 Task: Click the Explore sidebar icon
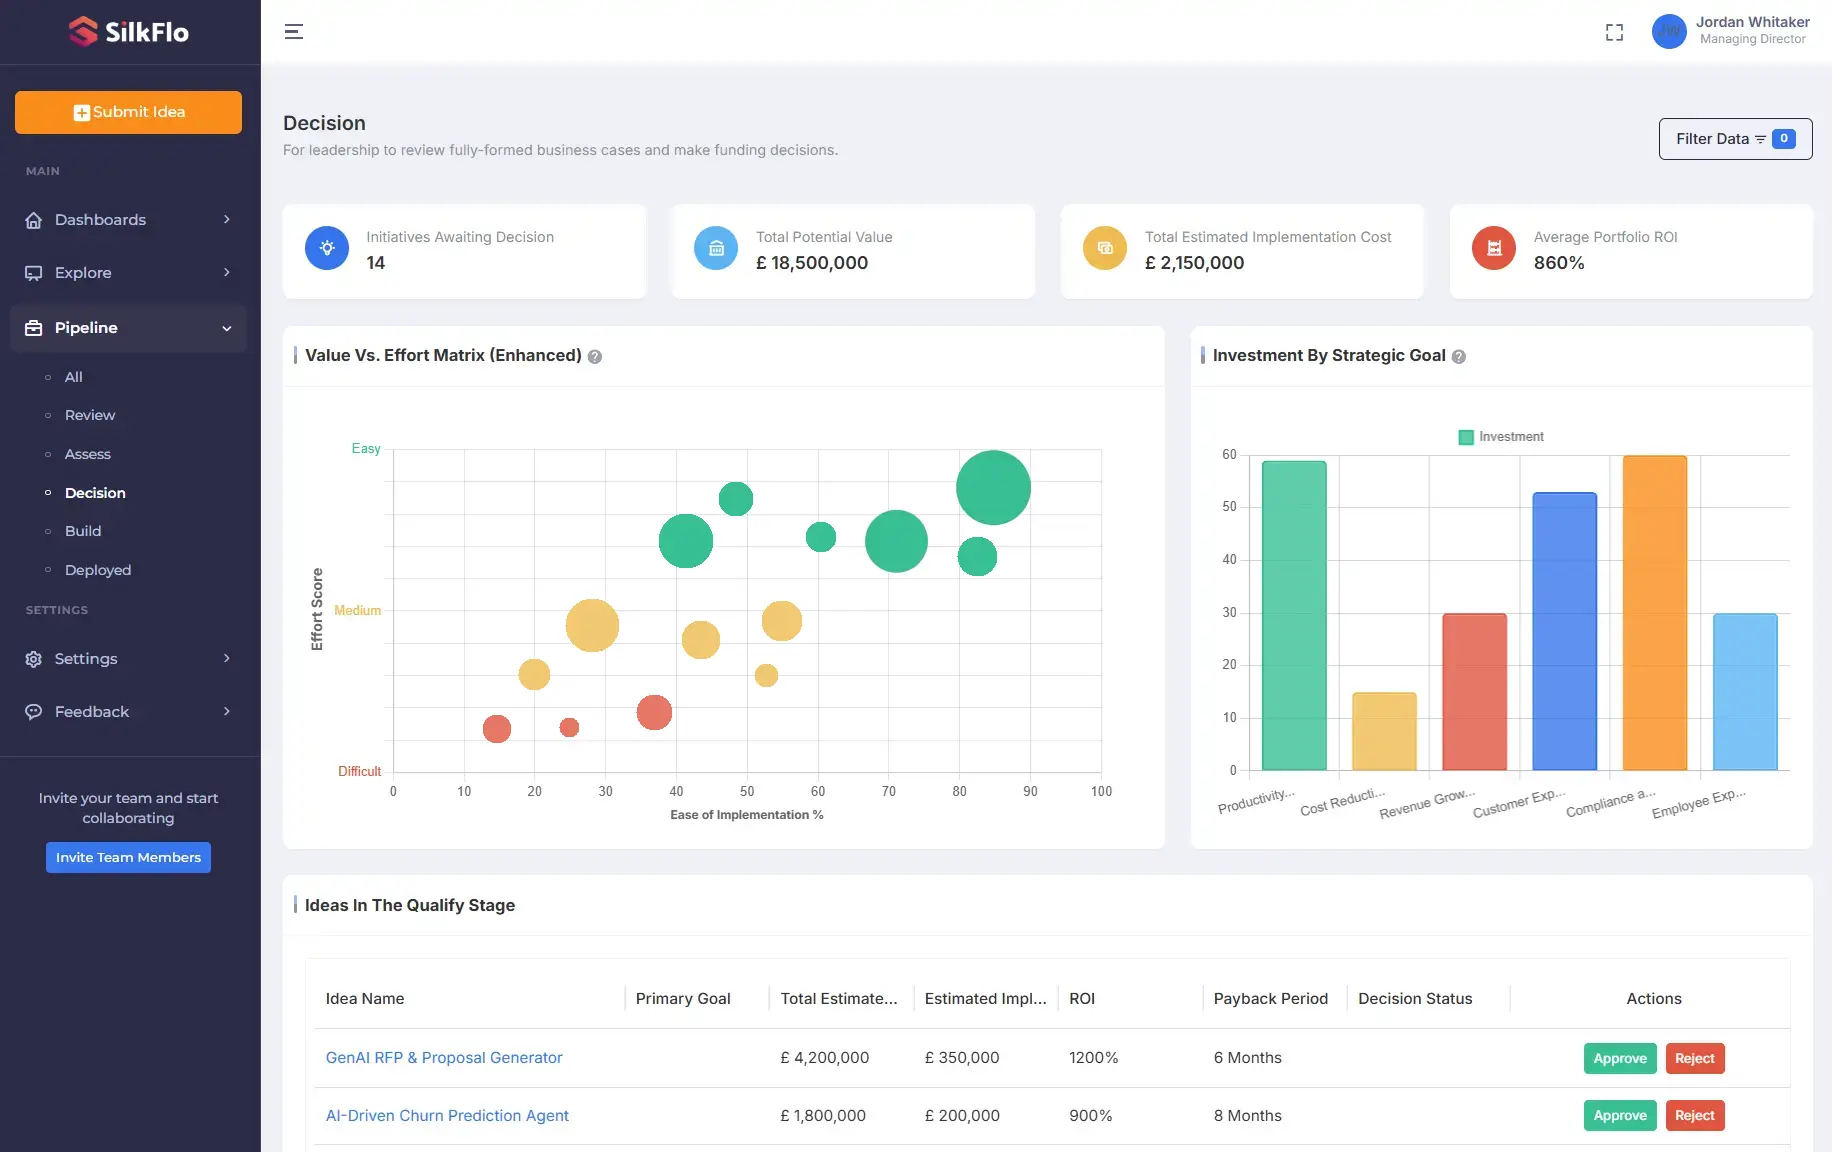(x=34, y=273)
